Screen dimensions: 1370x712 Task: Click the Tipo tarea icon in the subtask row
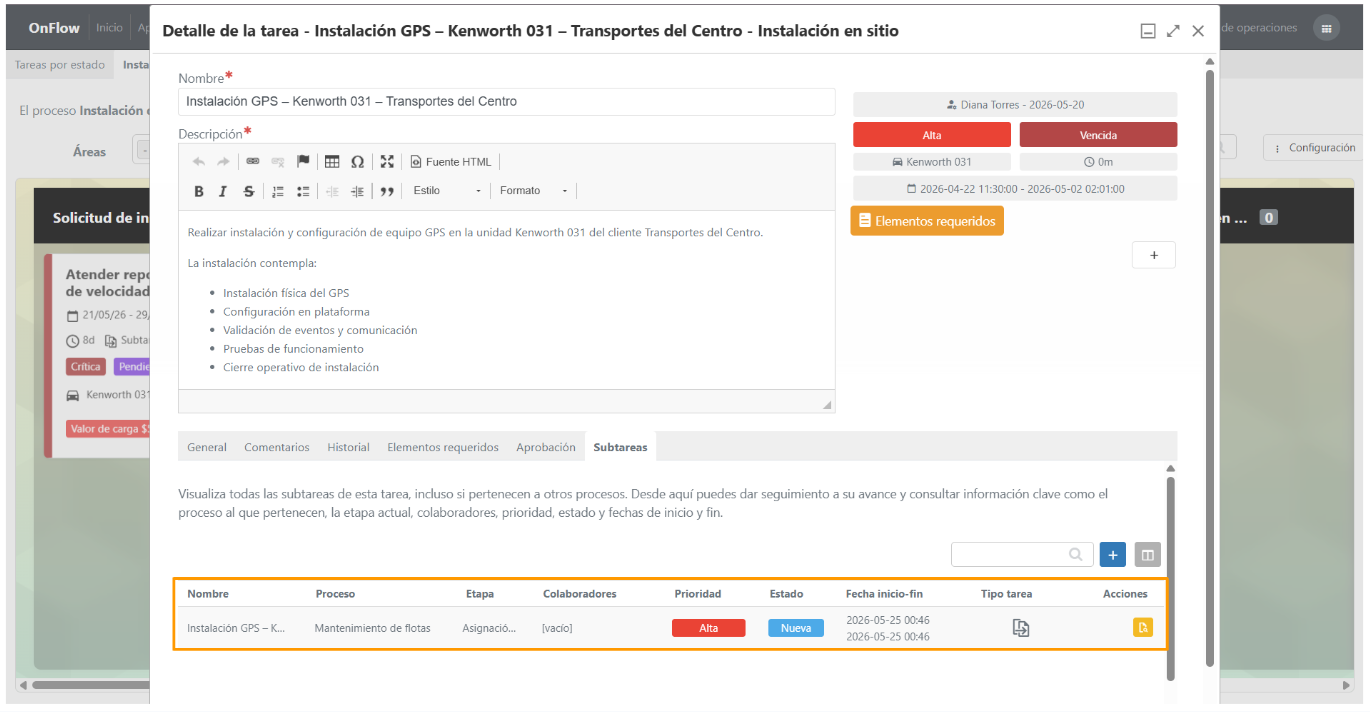(1021, 628)
